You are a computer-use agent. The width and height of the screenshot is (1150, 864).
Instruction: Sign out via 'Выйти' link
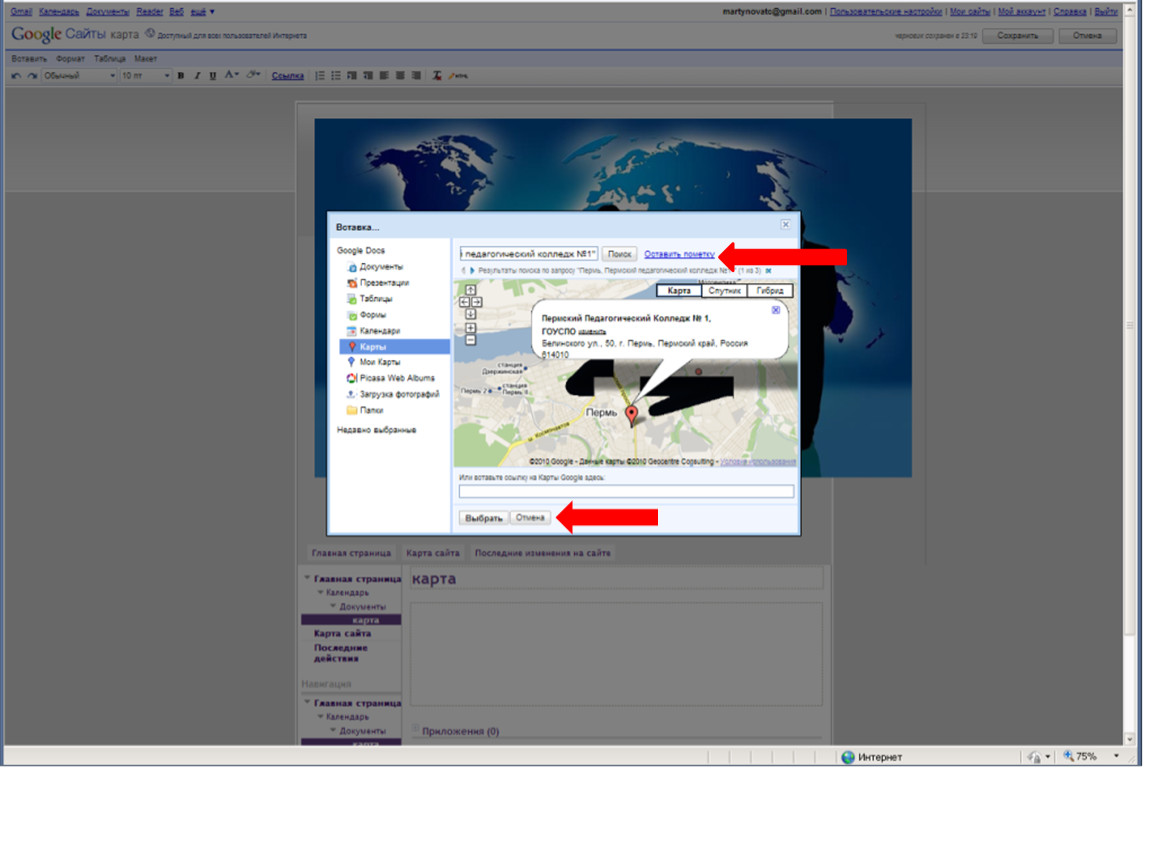click(1106, 12)
